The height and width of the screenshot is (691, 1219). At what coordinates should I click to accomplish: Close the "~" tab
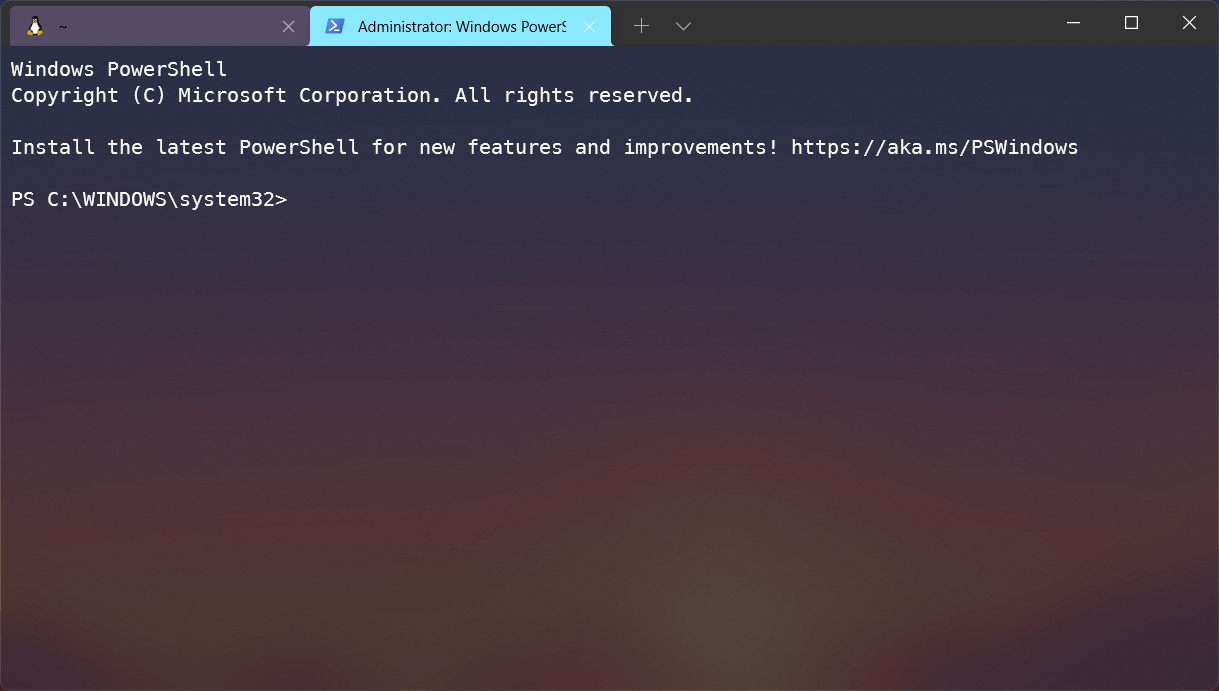[x=289, y=26]
